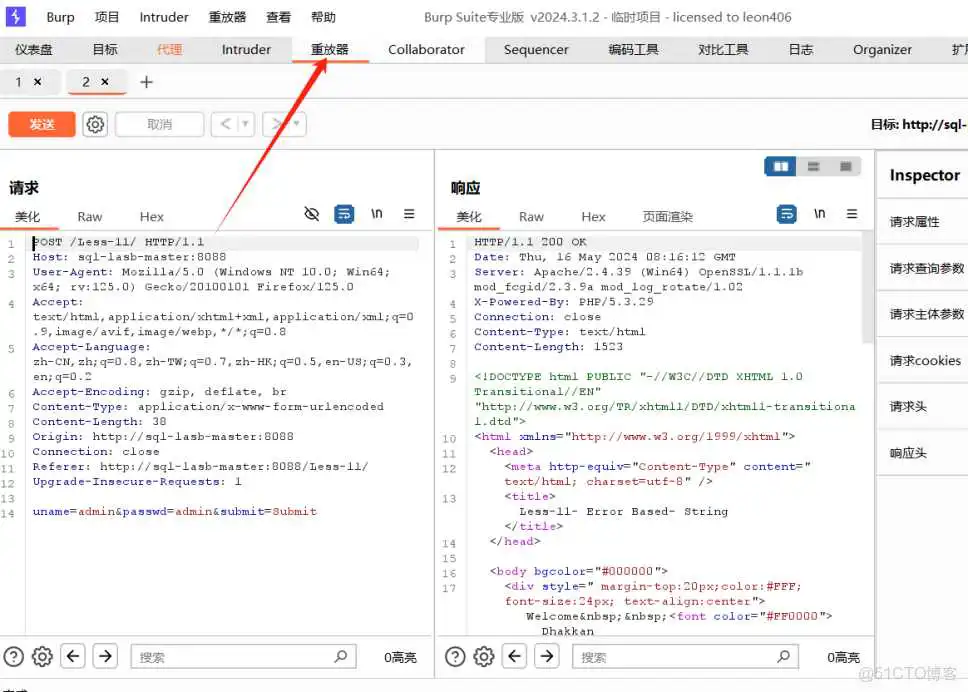Switch to the Organizer tab

pyautogui.click(x=882, y=49)
